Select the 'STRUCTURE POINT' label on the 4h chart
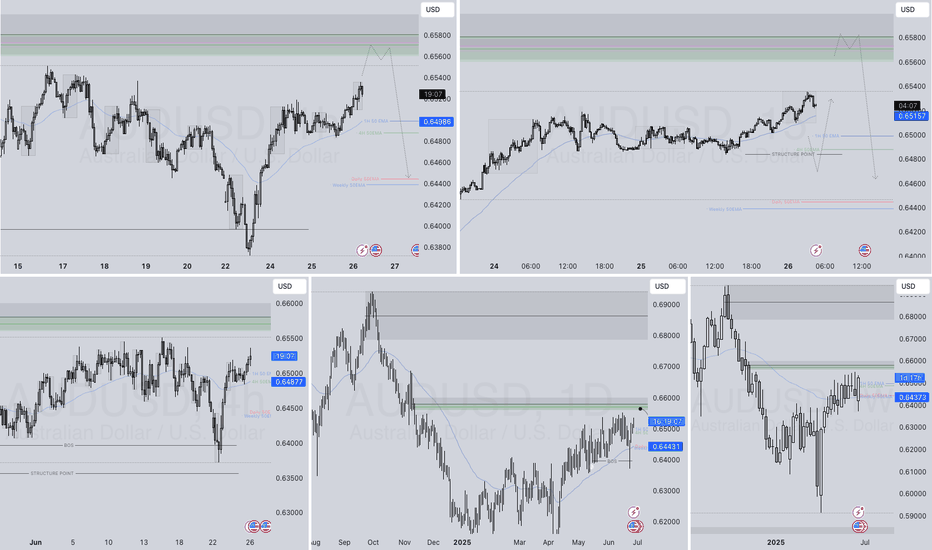 52,473
